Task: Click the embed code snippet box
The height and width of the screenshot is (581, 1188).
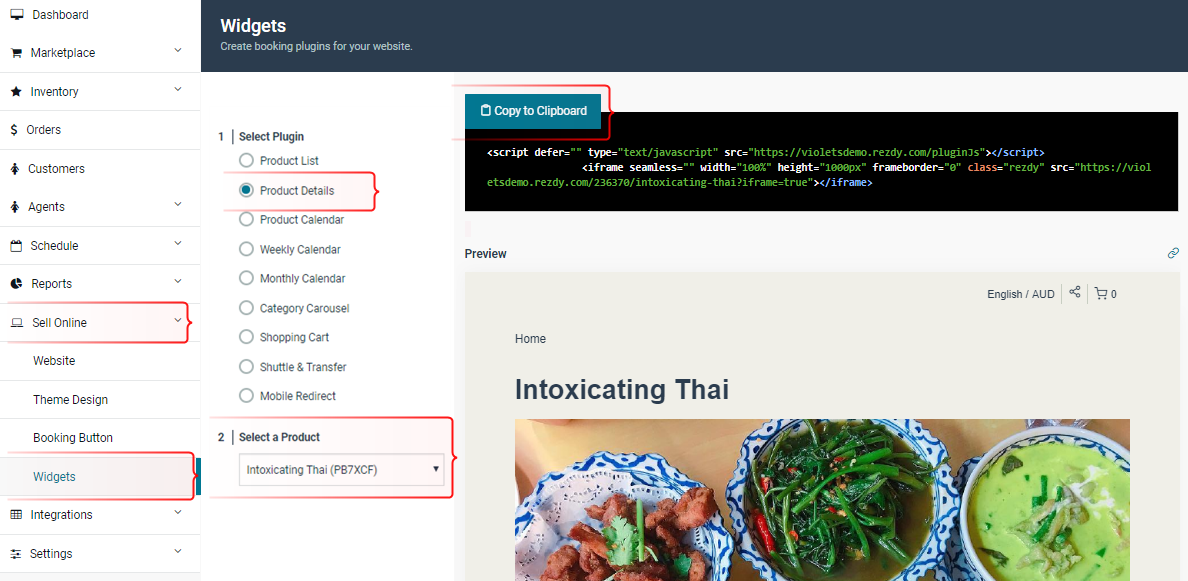Action: click(821, 161)
